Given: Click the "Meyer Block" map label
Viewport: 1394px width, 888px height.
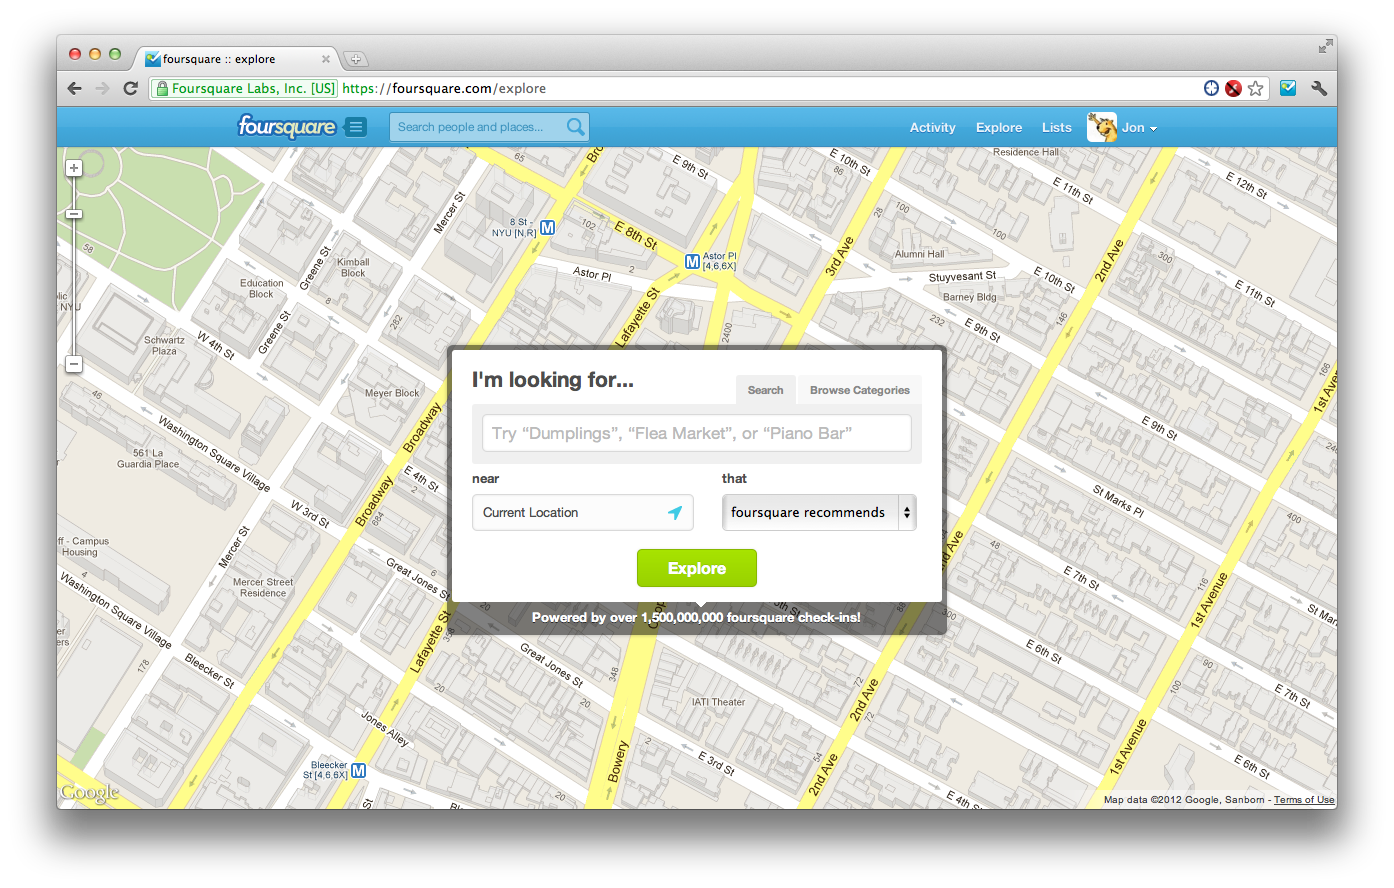Looking at the screenshot, I should (392, 393).
